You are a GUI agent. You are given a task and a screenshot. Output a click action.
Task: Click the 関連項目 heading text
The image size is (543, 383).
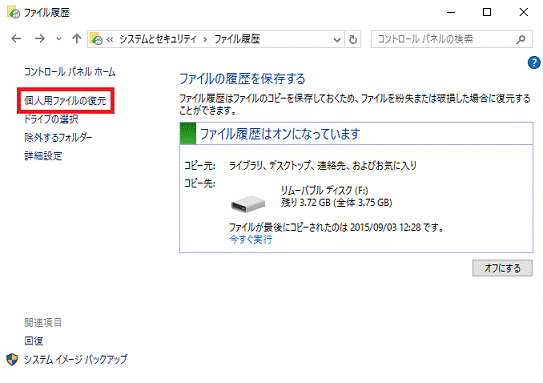coord(43,323)
